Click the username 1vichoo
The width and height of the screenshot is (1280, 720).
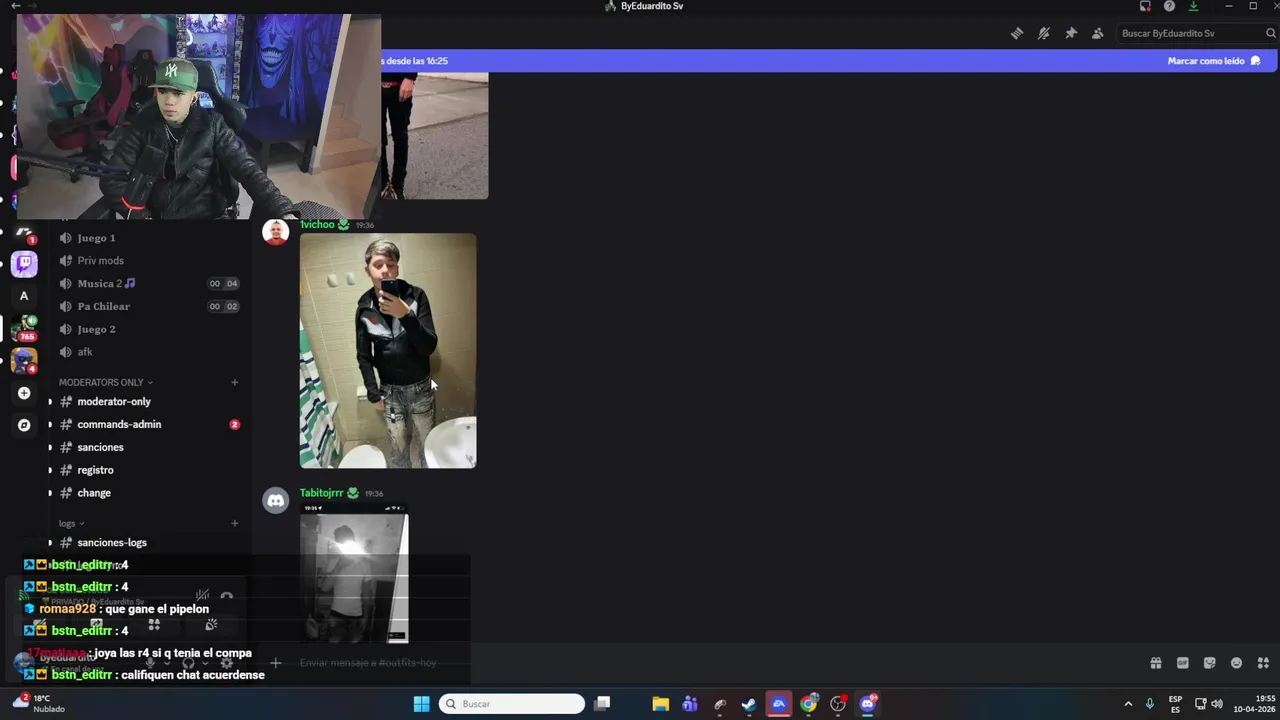click(x=317, y=225)
